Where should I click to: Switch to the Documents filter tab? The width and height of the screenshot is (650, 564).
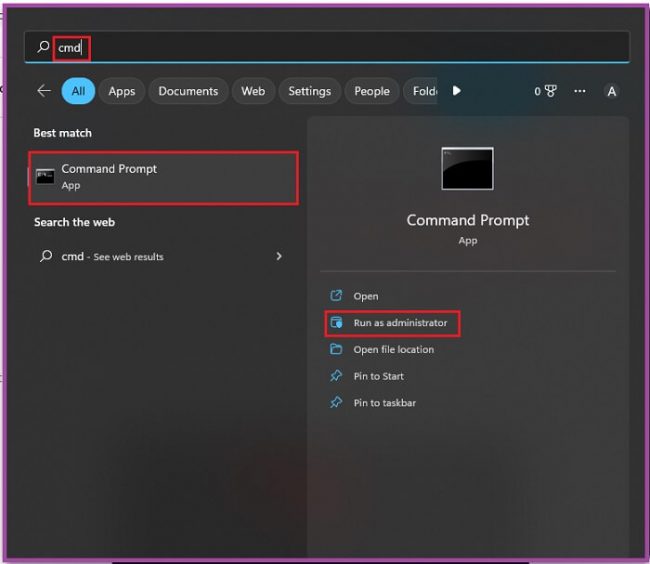[188, 91]
